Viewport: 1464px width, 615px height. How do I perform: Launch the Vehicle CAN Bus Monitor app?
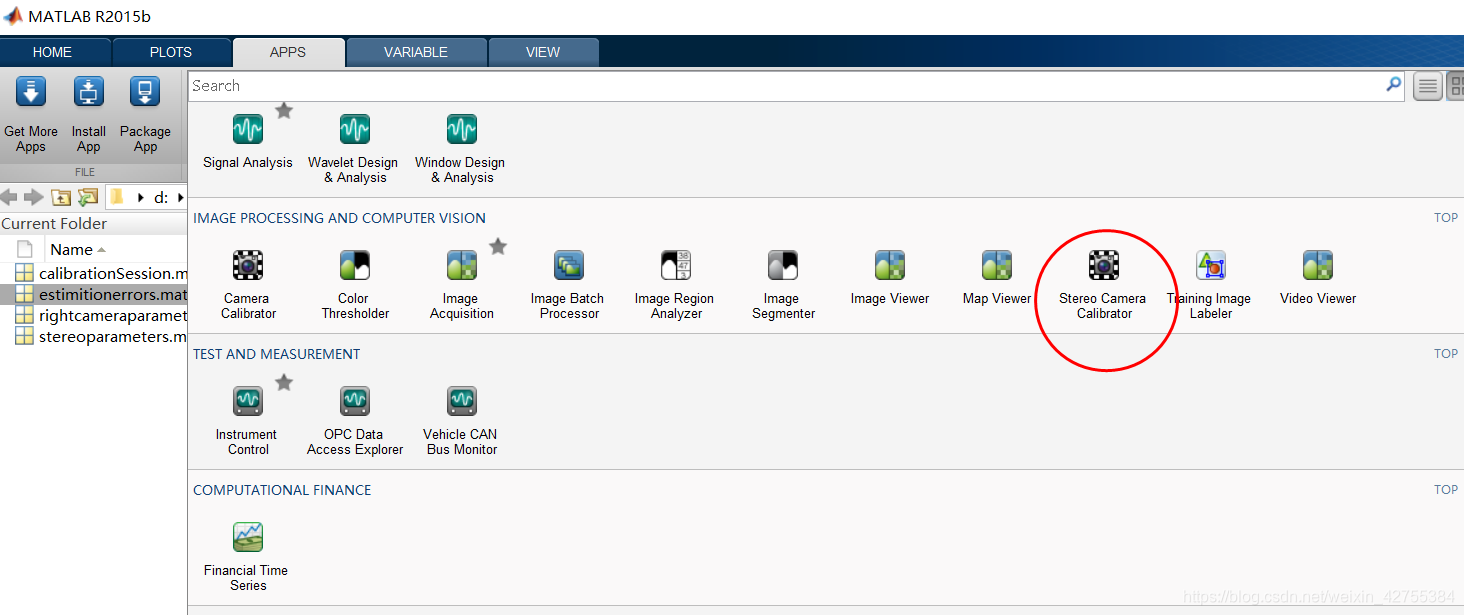[x=461, y=419]
